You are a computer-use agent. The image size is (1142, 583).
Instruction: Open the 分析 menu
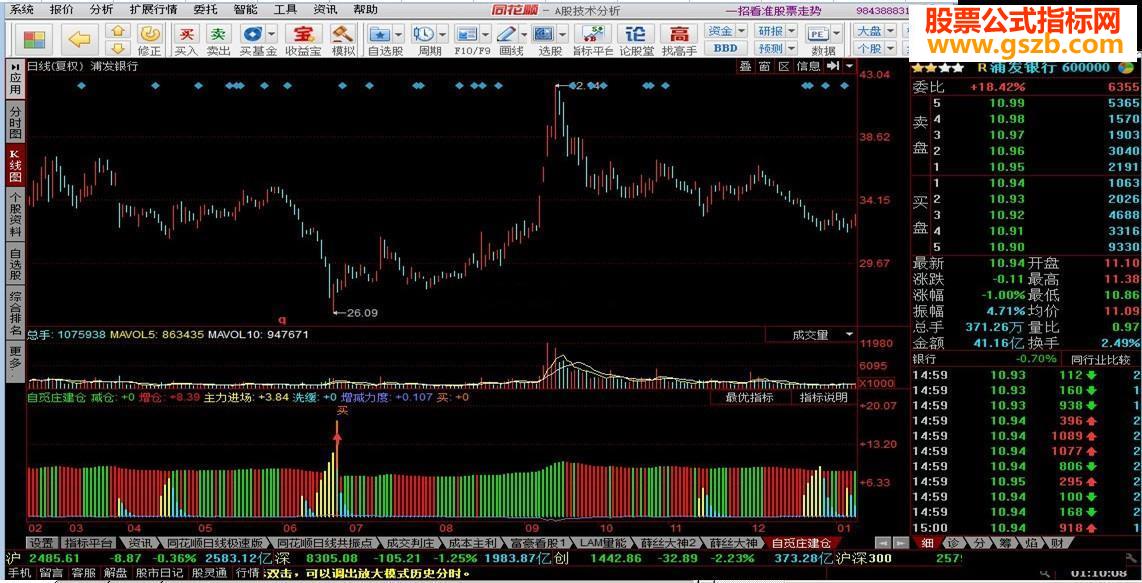click(102, 9)
